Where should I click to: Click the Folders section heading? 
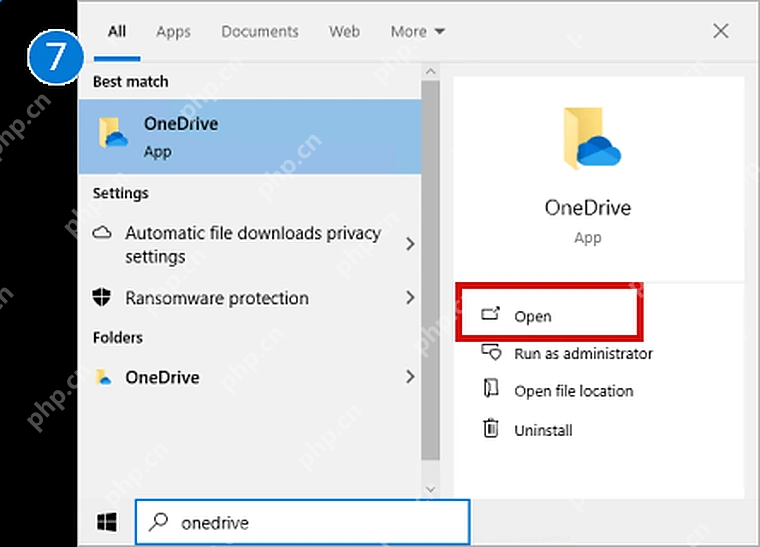click(117, 337)
